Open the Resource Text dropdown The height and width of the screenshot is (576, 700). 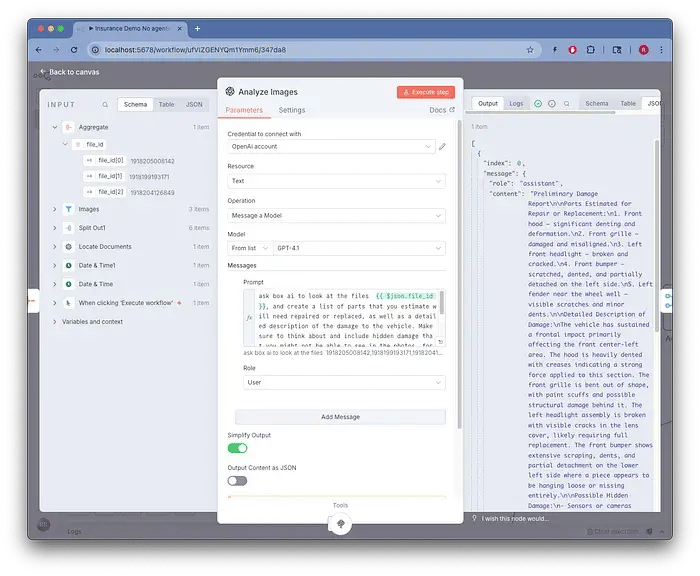coord(336,181)
